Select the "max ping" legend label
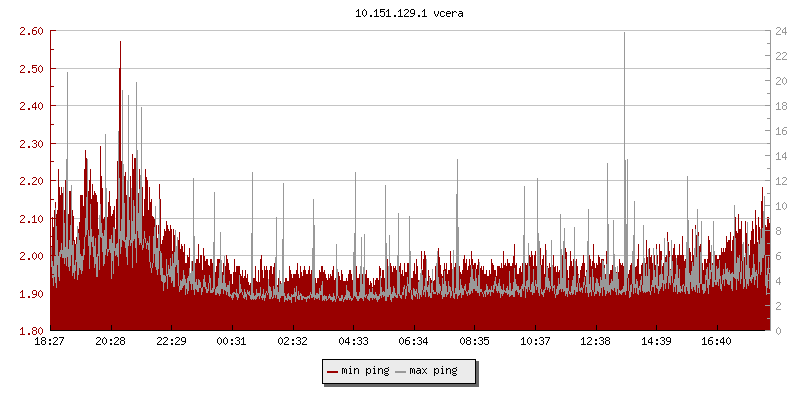This screenshot has height=400, width=800. [x=433, y=371]
